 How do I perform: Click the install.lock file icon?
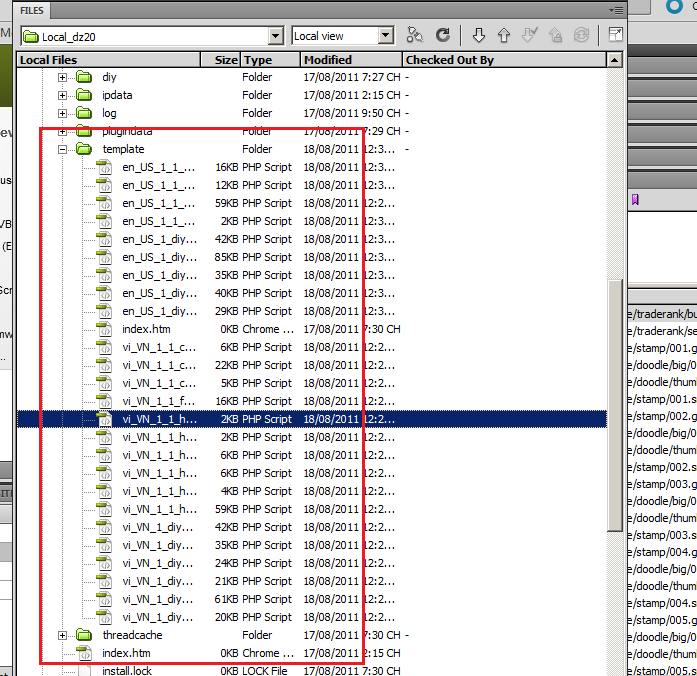(x=84, y=671)
